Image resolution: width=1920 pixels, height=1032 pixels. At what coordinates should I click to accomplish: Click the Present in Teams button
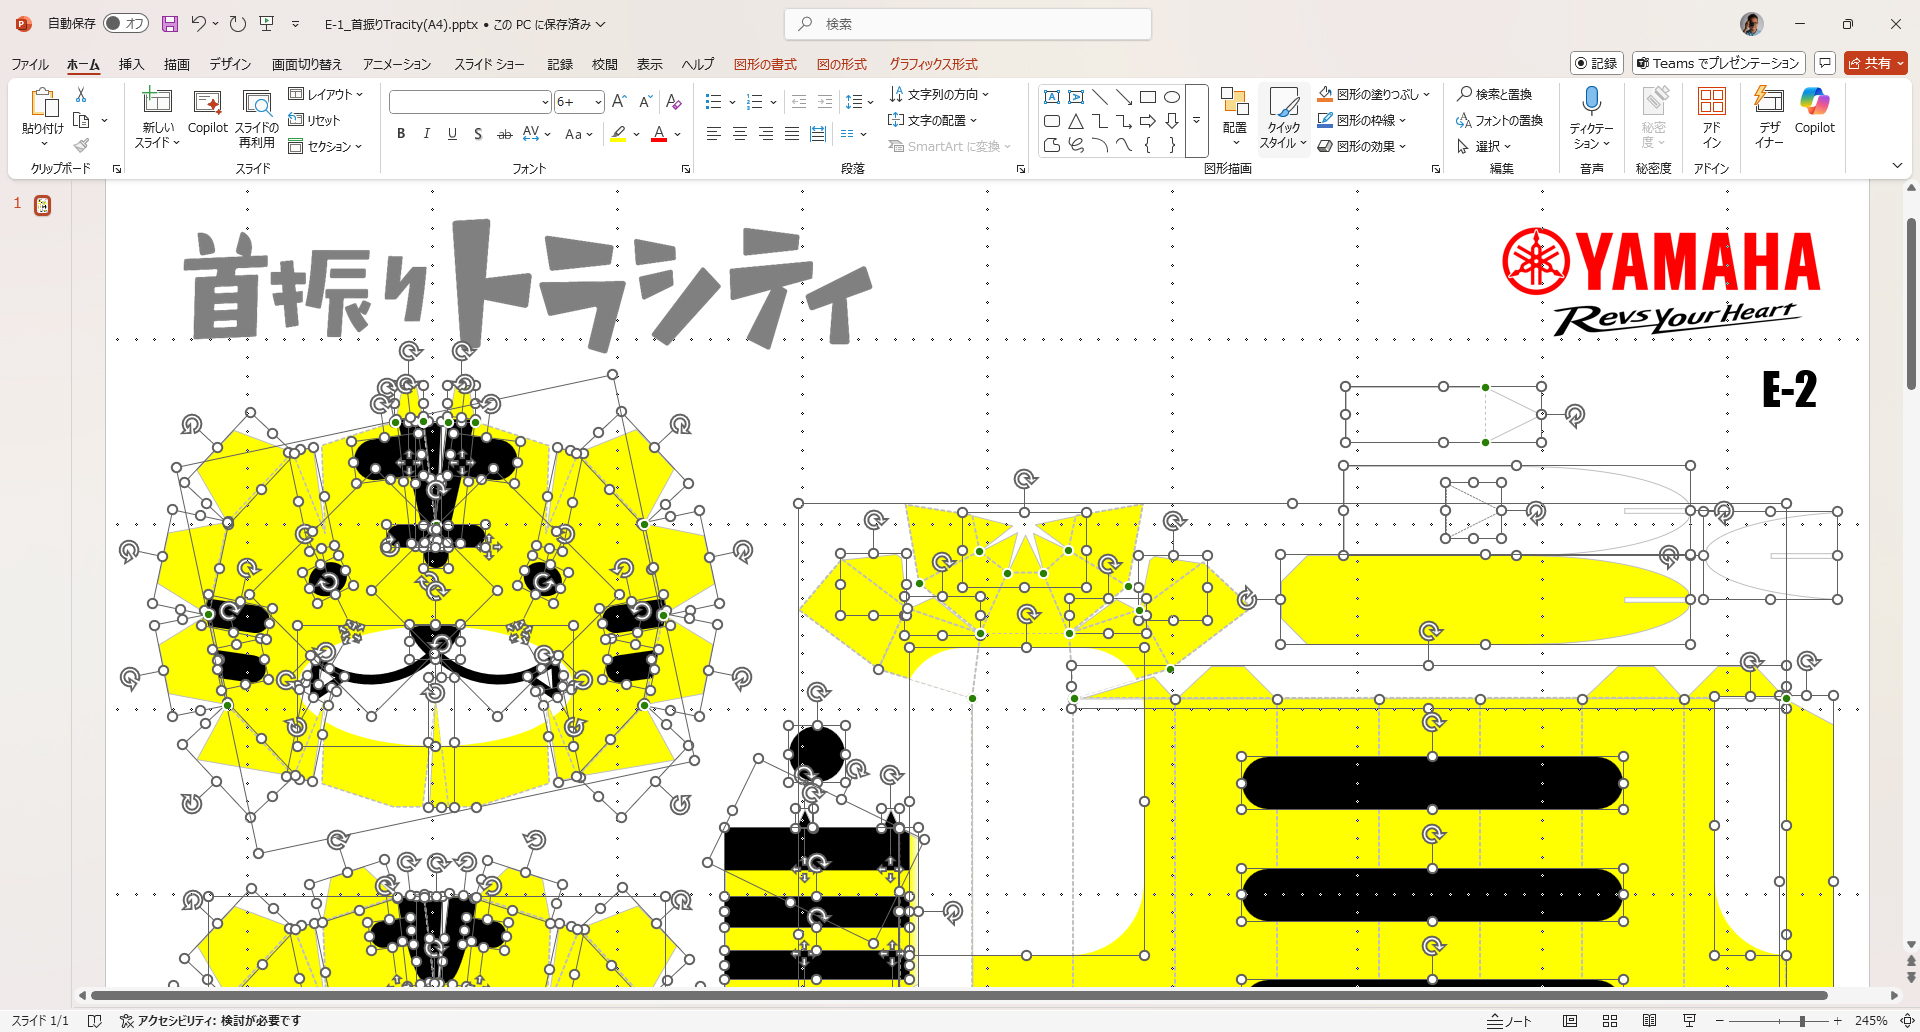coord(1718,63)
